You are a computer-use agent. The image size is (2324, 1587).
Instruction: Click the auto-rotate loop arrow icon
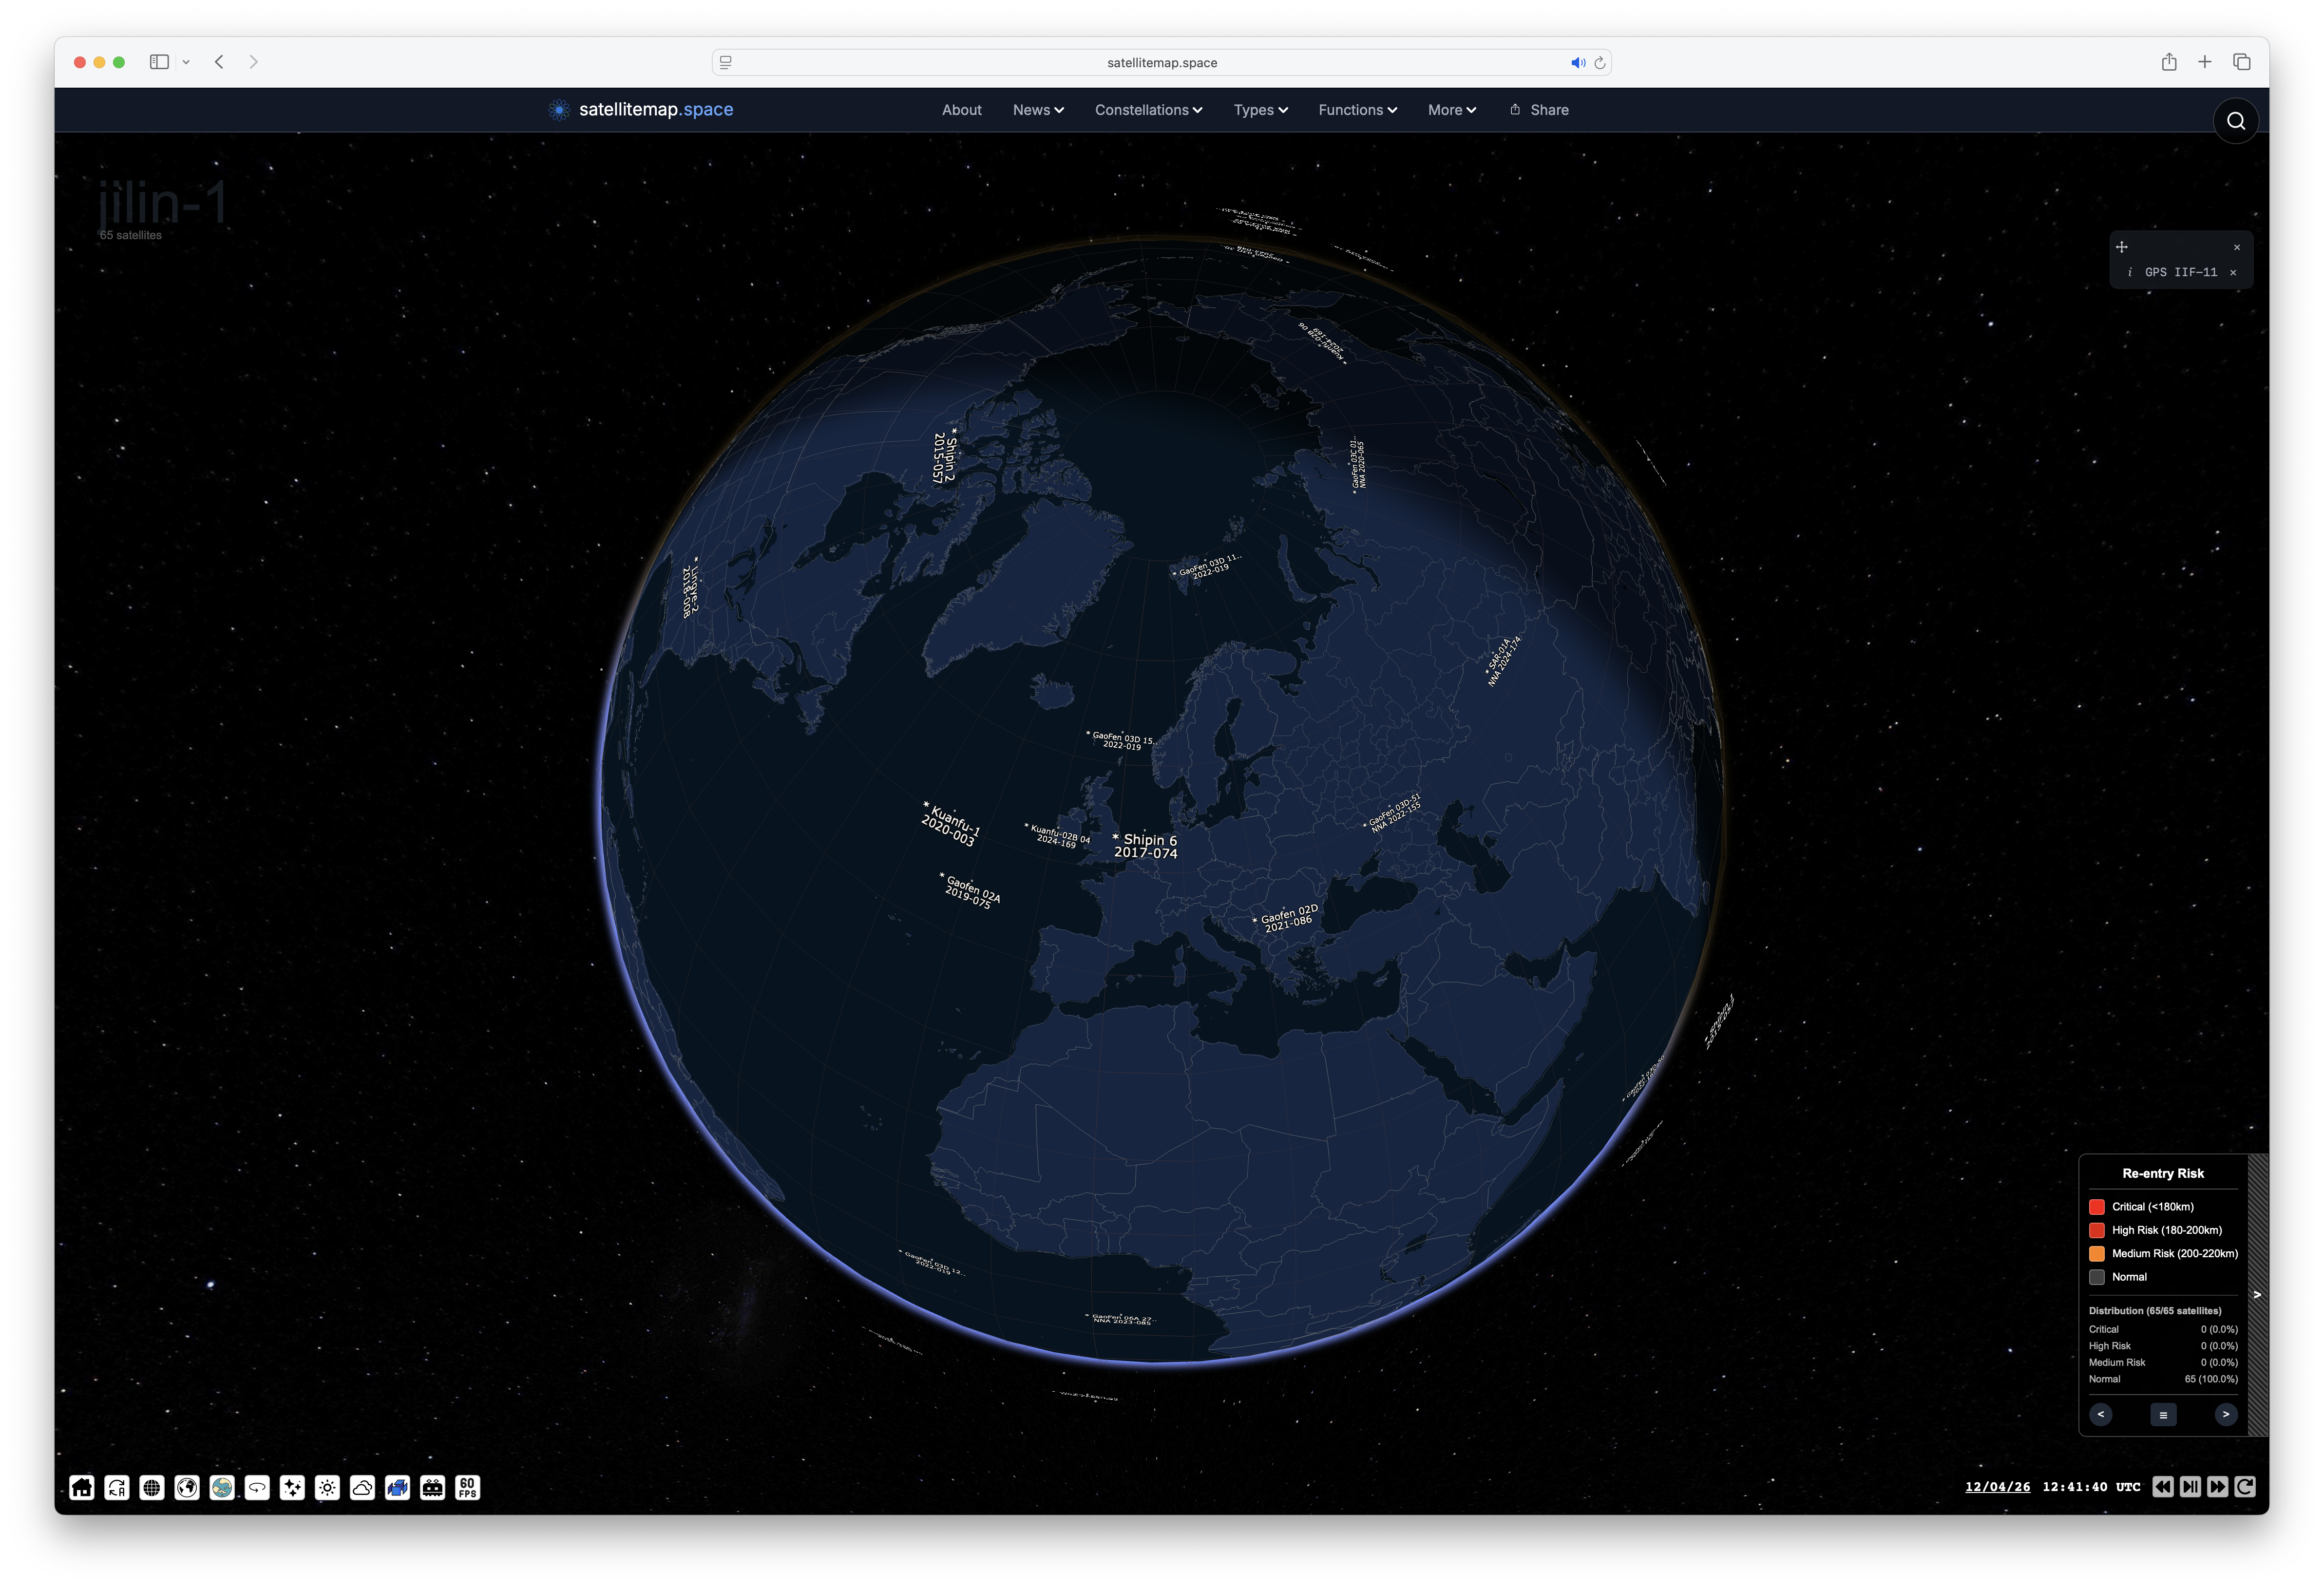pos(257,1487)
